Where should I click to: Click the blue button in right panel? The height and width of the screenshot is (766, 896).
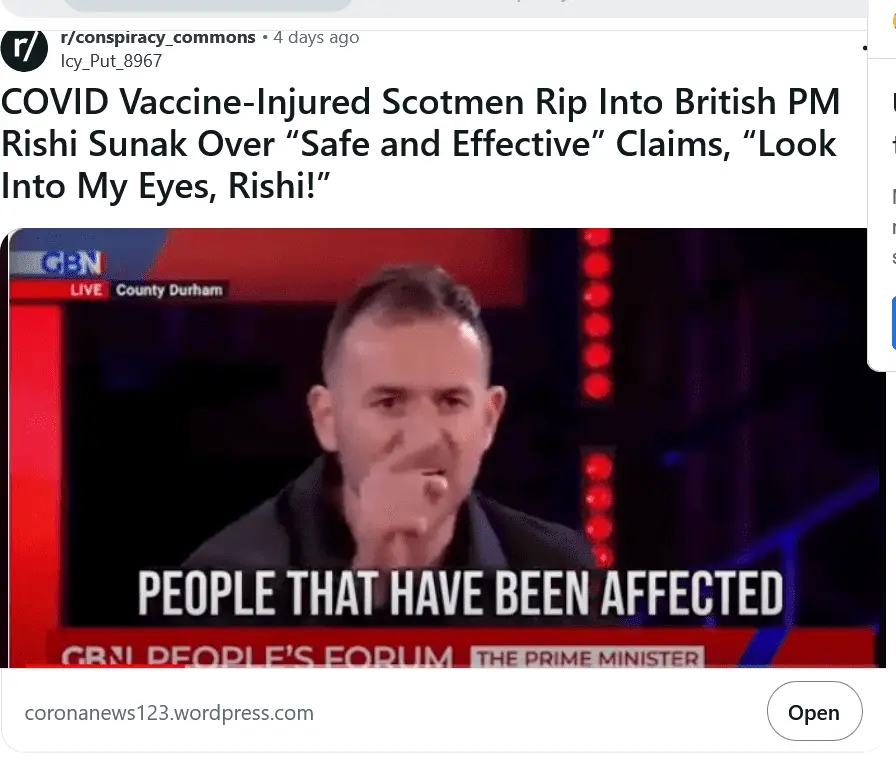click(x=893, y=324)
